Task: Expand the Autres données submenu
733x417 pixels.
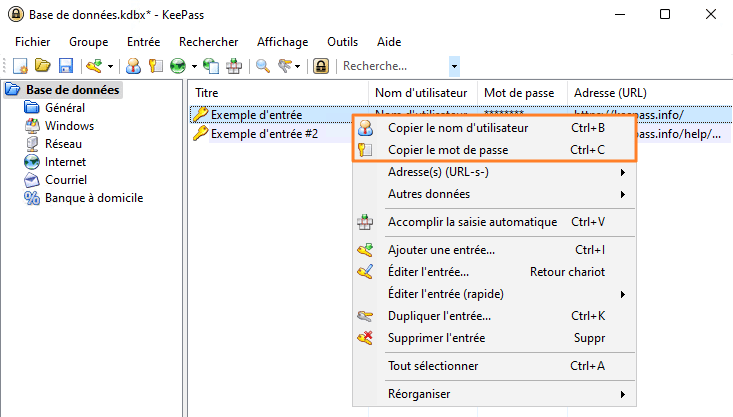Action: point(494,194)
